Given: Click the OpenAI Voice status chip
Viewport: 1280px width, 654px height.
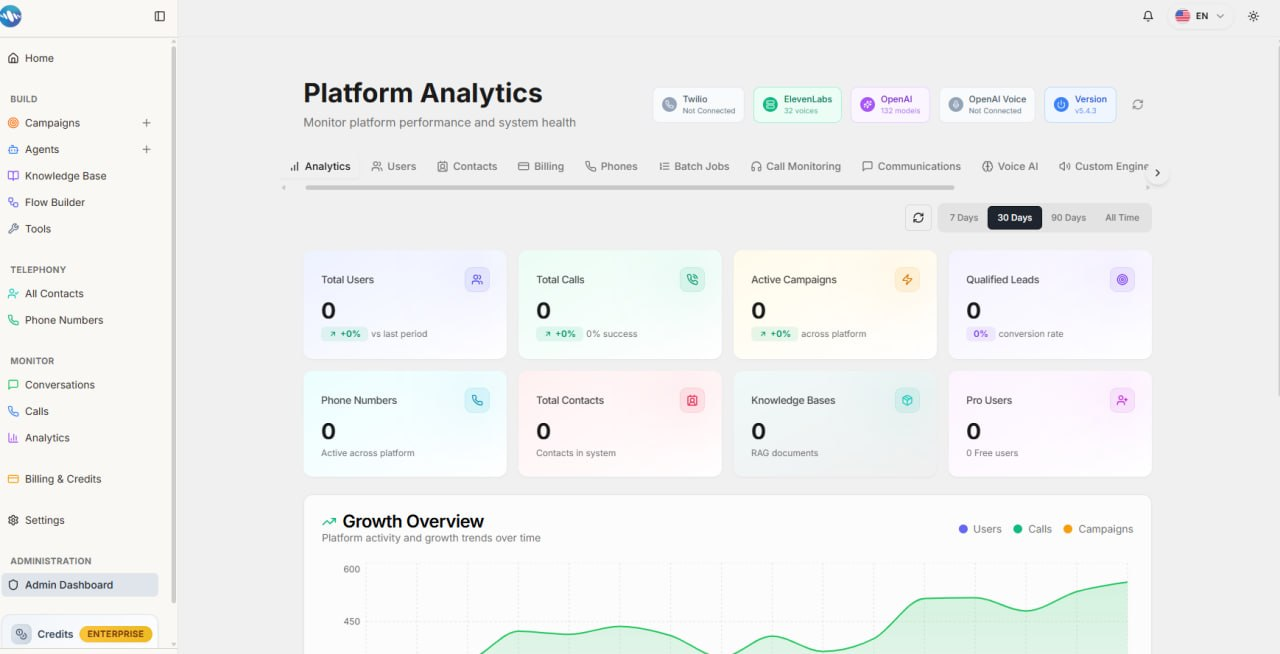Looking at the screenshot, I should tap(986, 105).
